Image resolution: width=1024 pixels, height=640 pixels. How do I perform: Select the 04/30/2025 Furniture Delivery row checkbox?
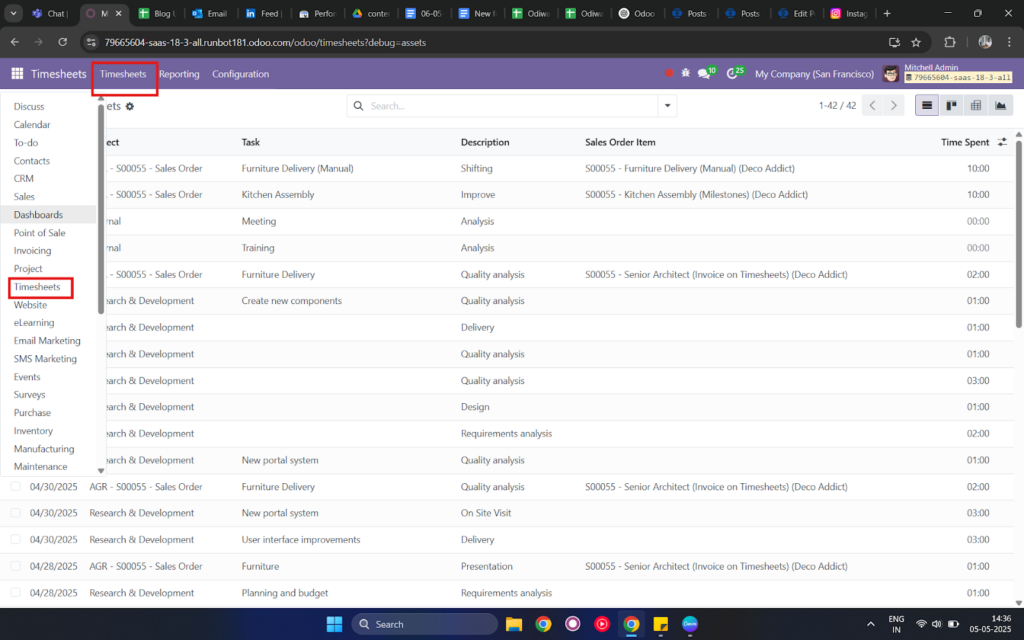tap(16, 487)
